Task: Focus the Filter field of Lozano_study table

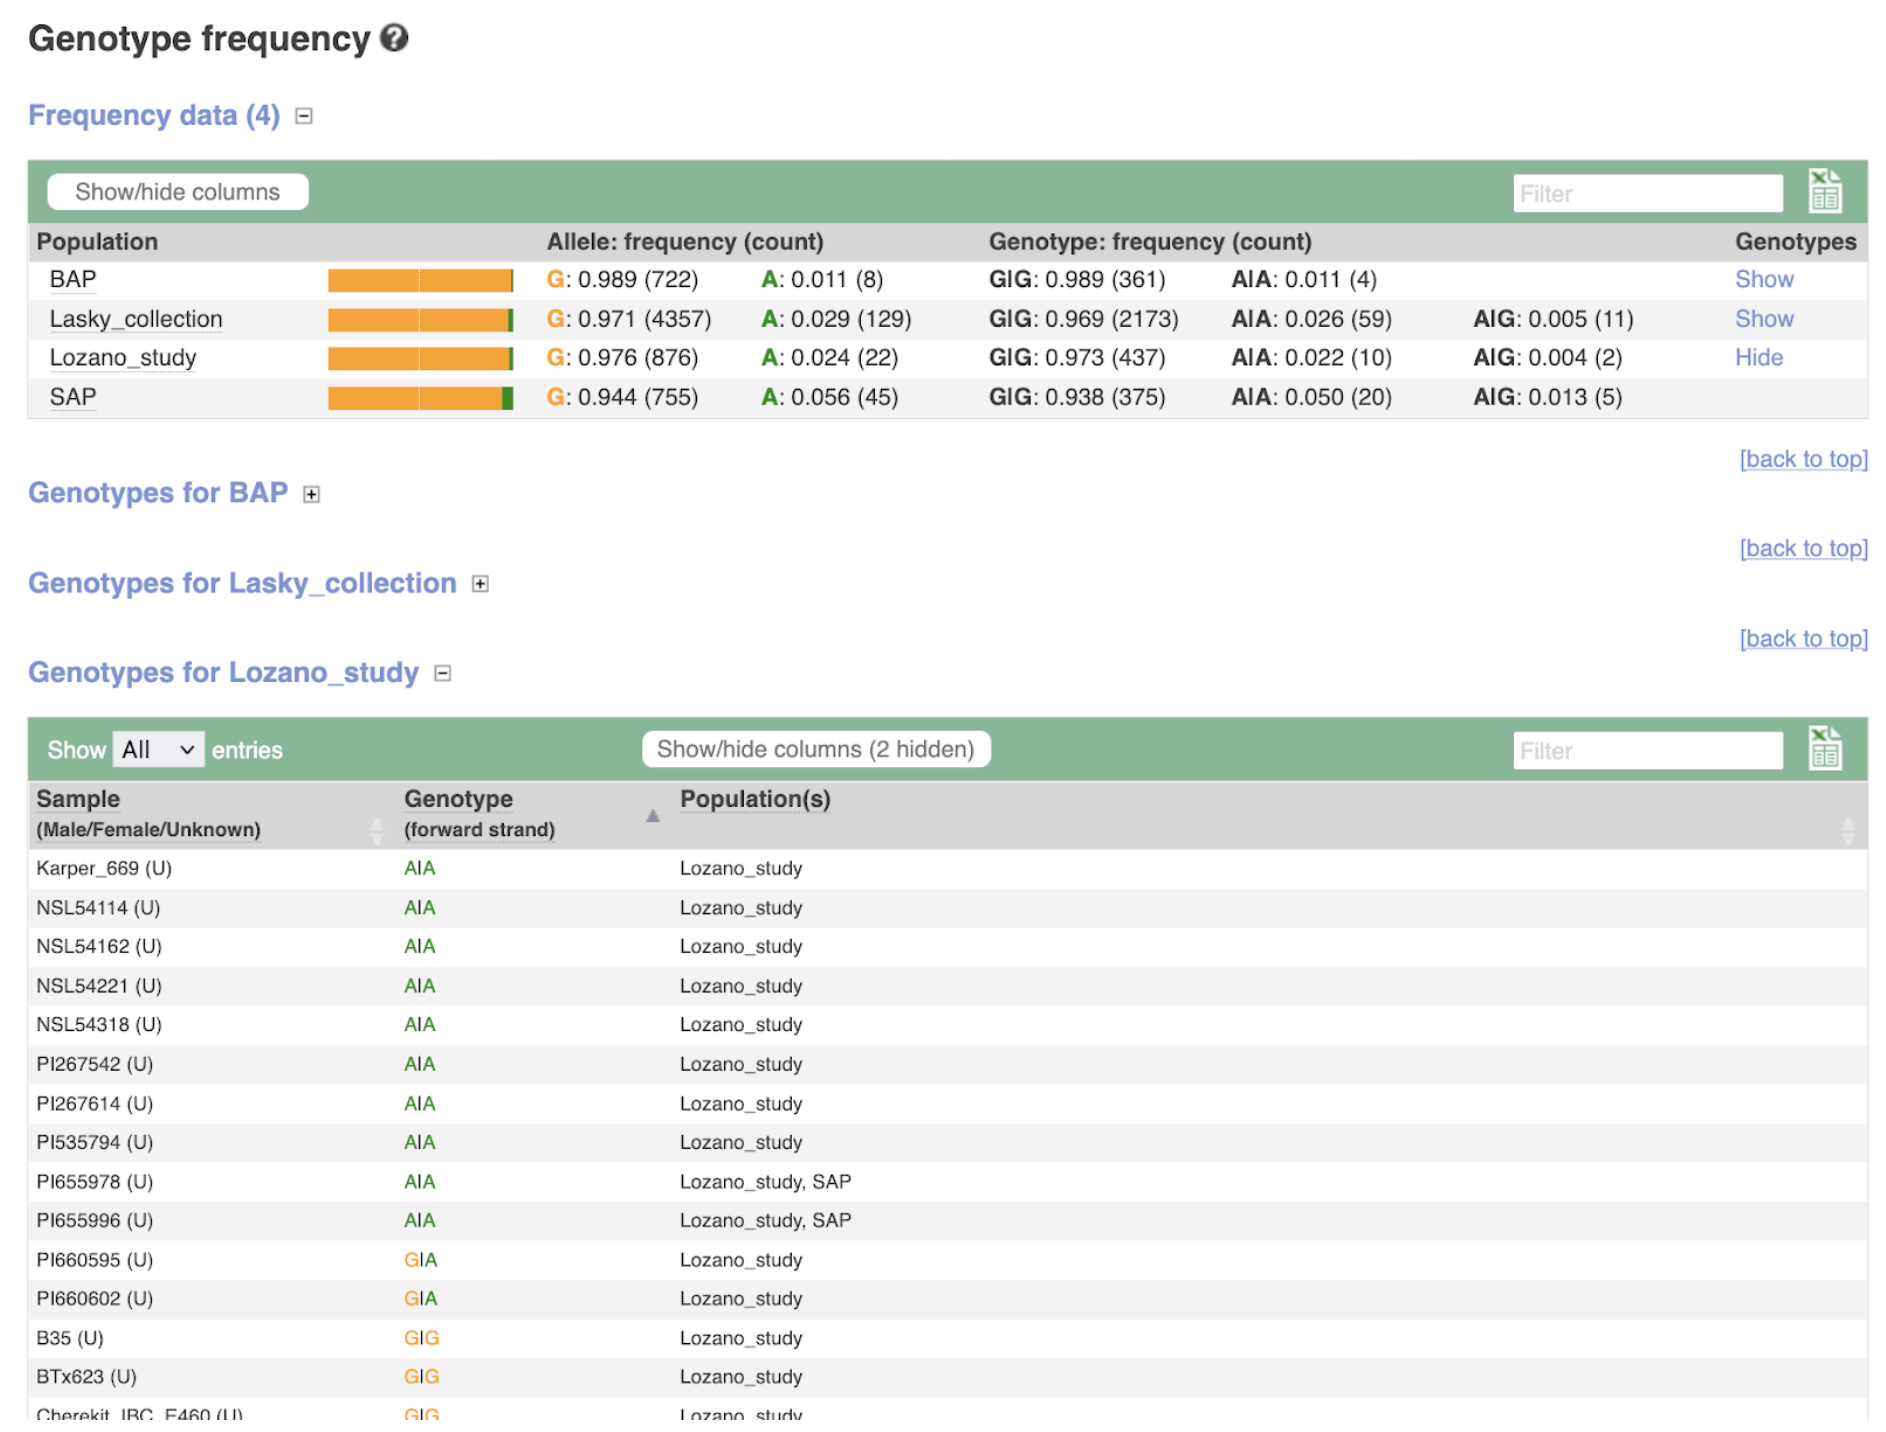Action: coord(1647,750)
